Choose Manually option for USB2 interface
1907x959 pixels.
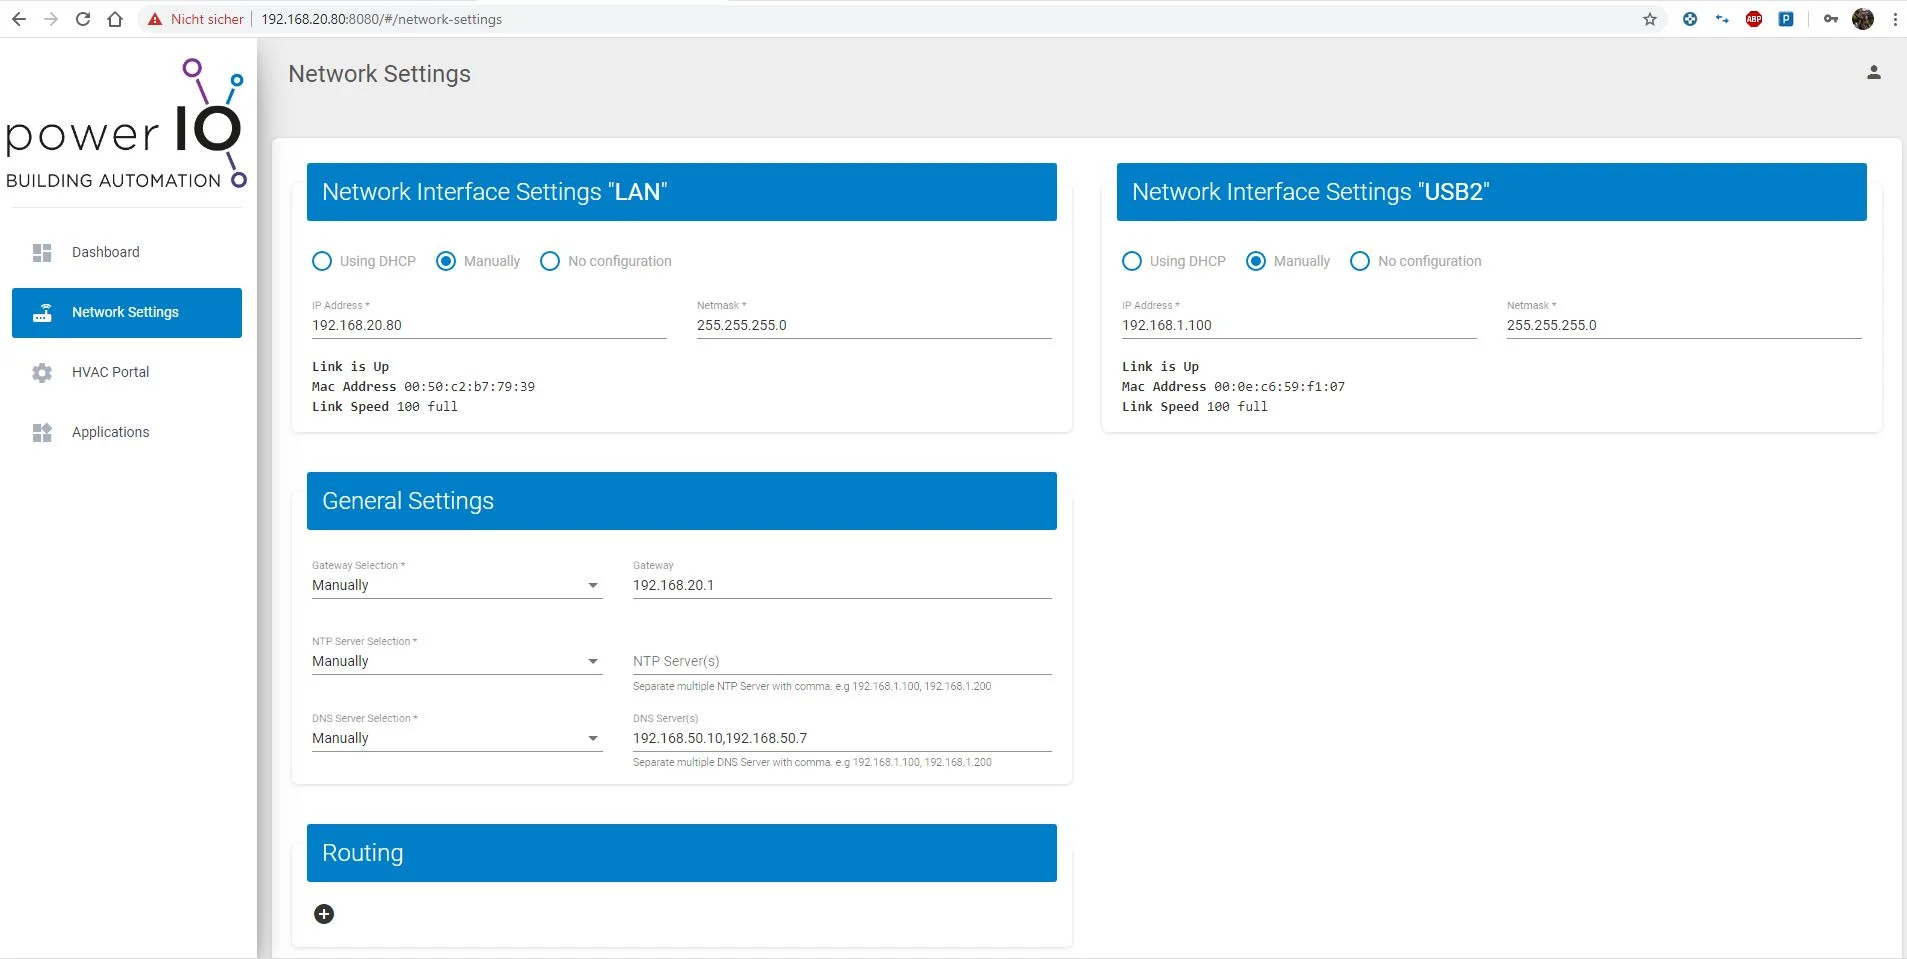(1256, 261)
